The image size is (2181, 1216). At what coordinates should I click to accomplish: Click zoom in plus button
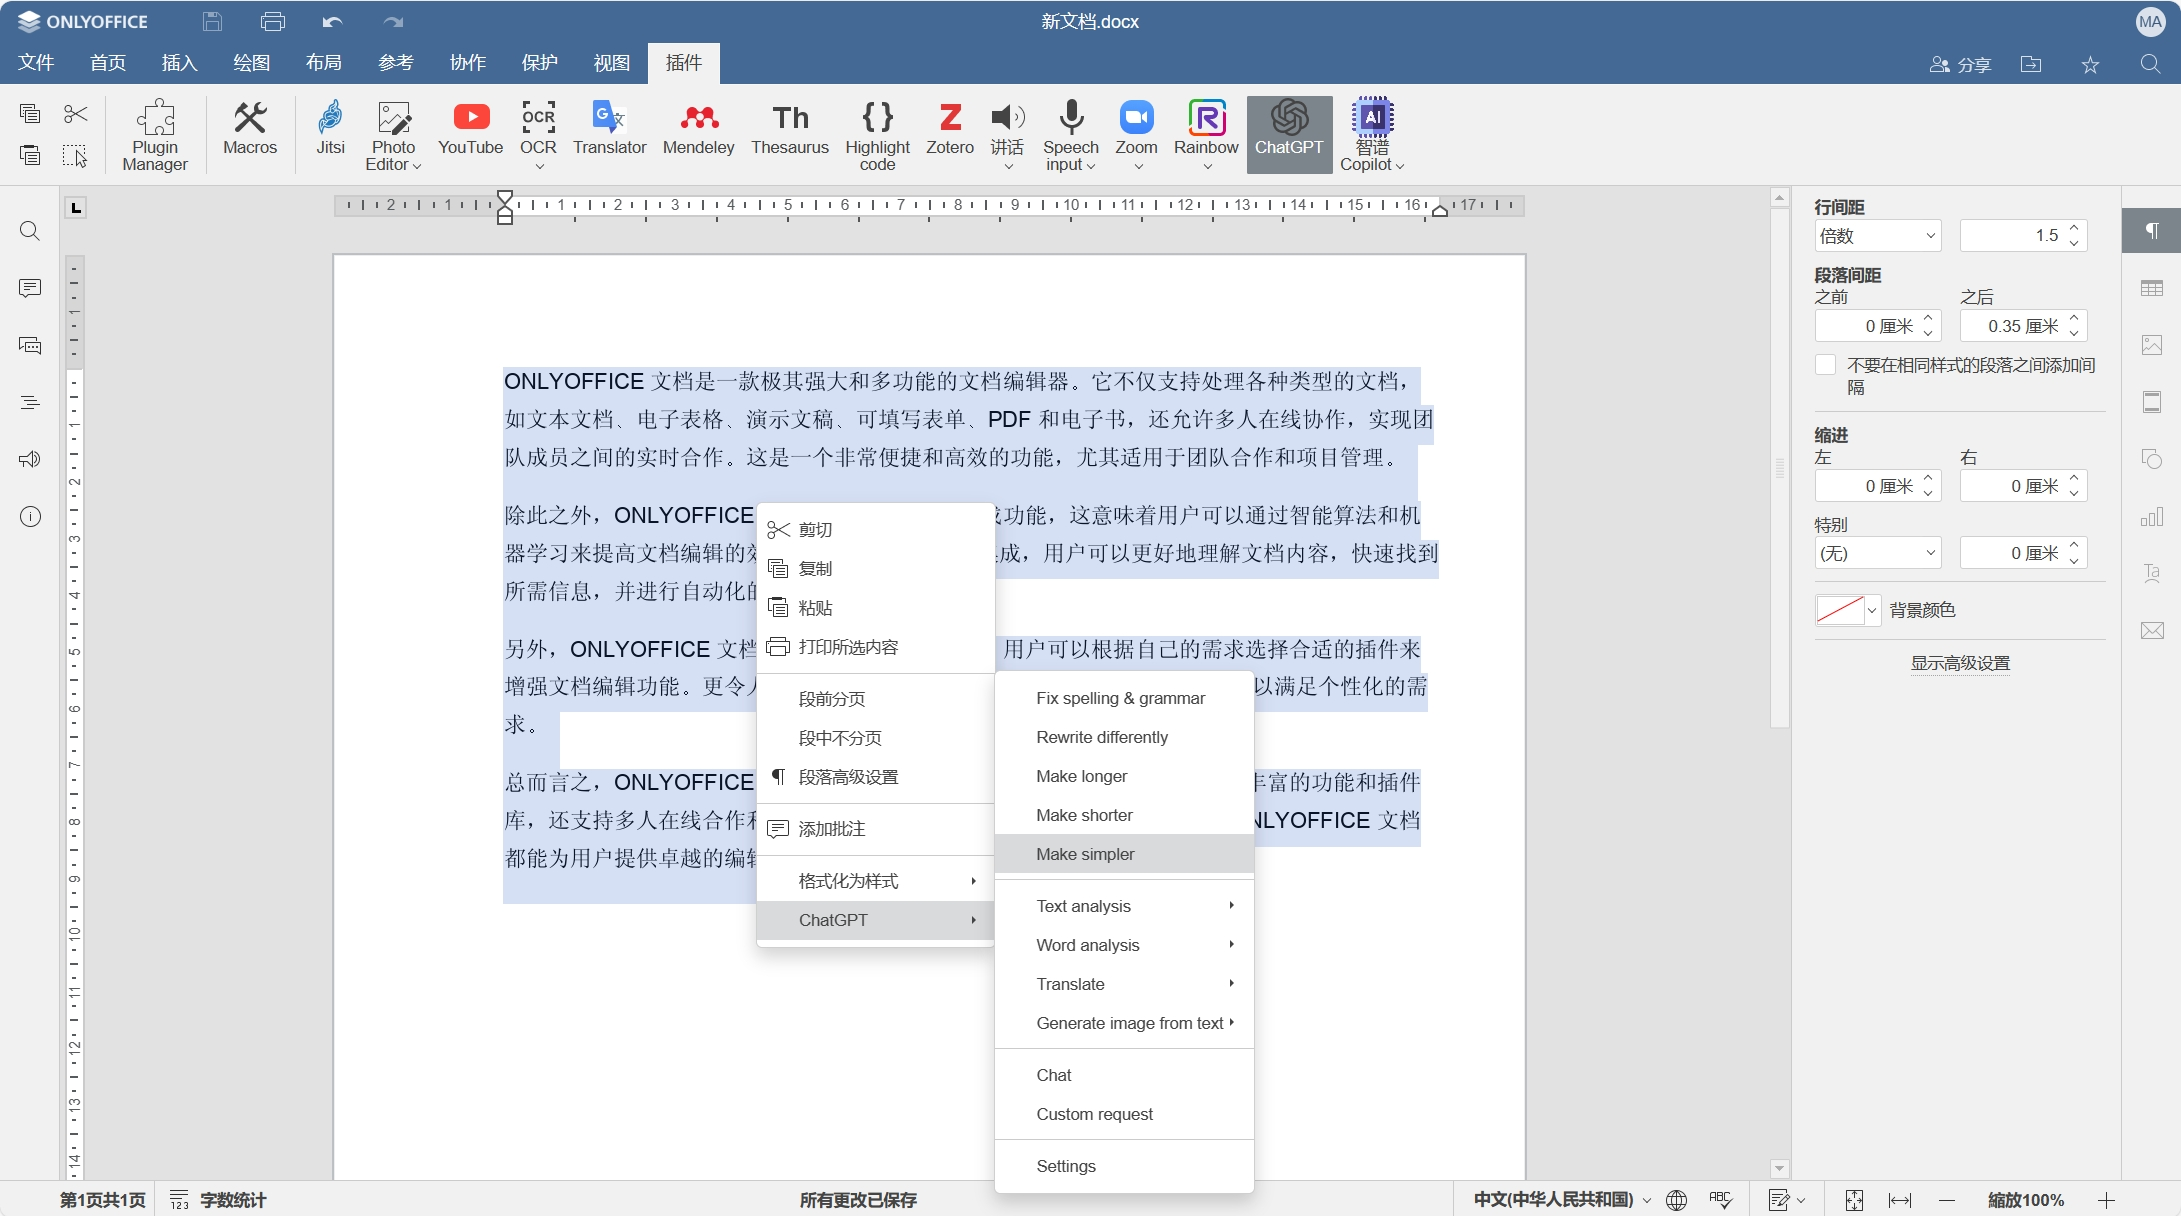coord(2106,1200)
